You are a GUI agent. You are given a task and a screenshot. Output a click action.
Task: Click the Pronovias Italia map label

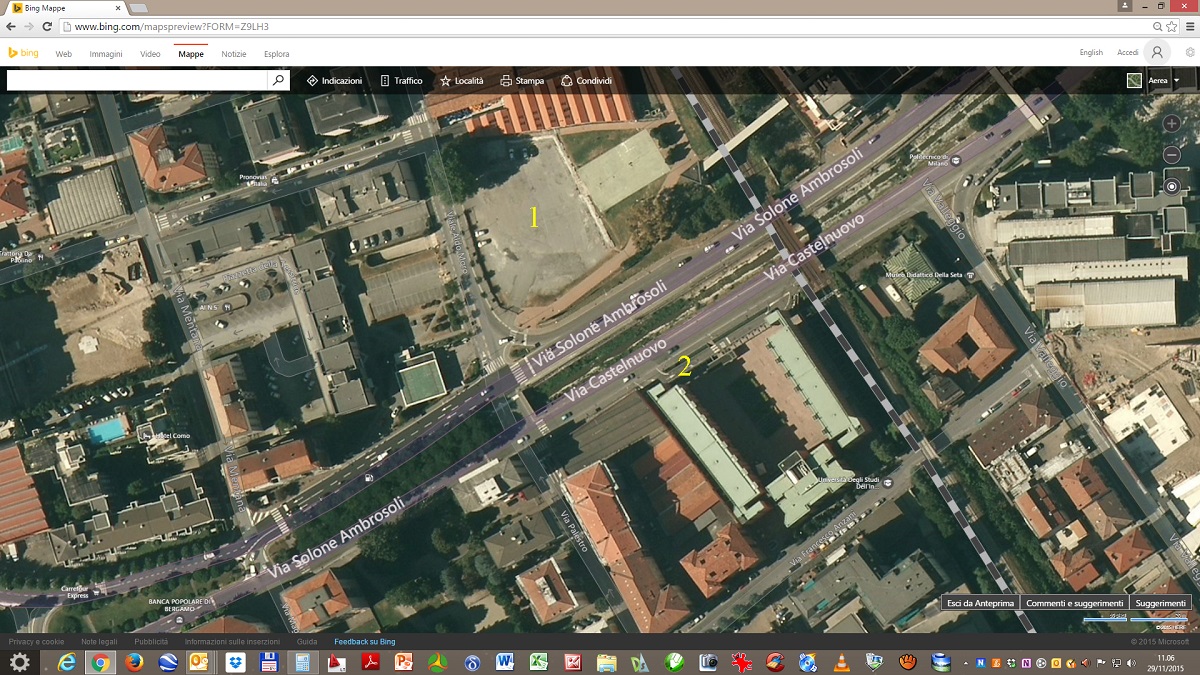click(x=252, y=179)
